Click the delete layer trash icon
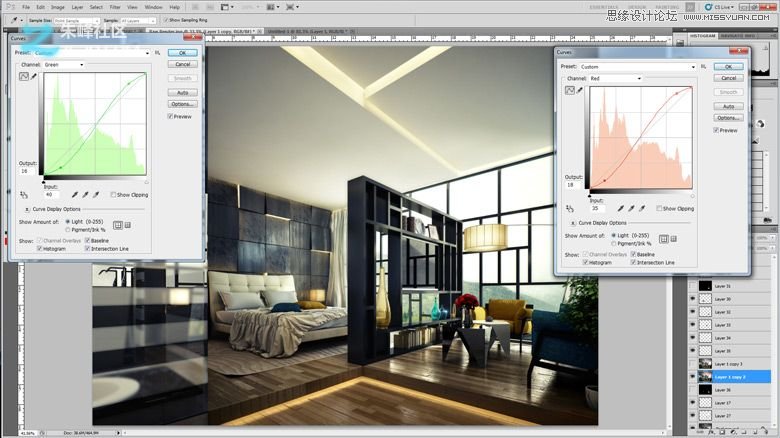This screenshot has height=438, width=780. point(765,432)
